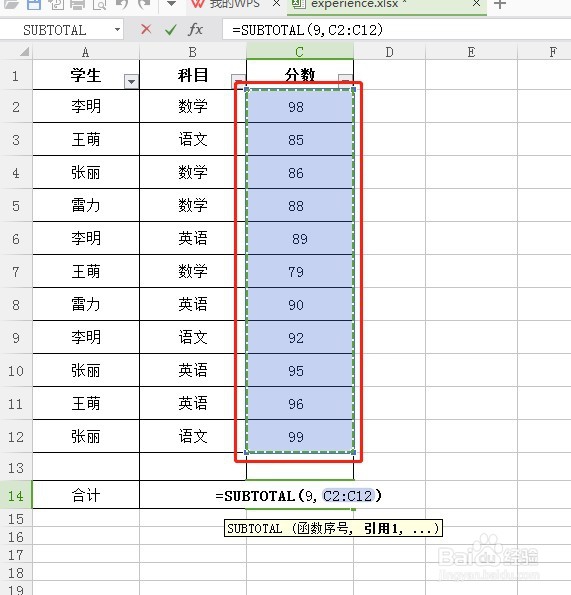Confirm the formula with green checkmark
The width and height of the screenshot is (571, 595).
coord(171,29)
